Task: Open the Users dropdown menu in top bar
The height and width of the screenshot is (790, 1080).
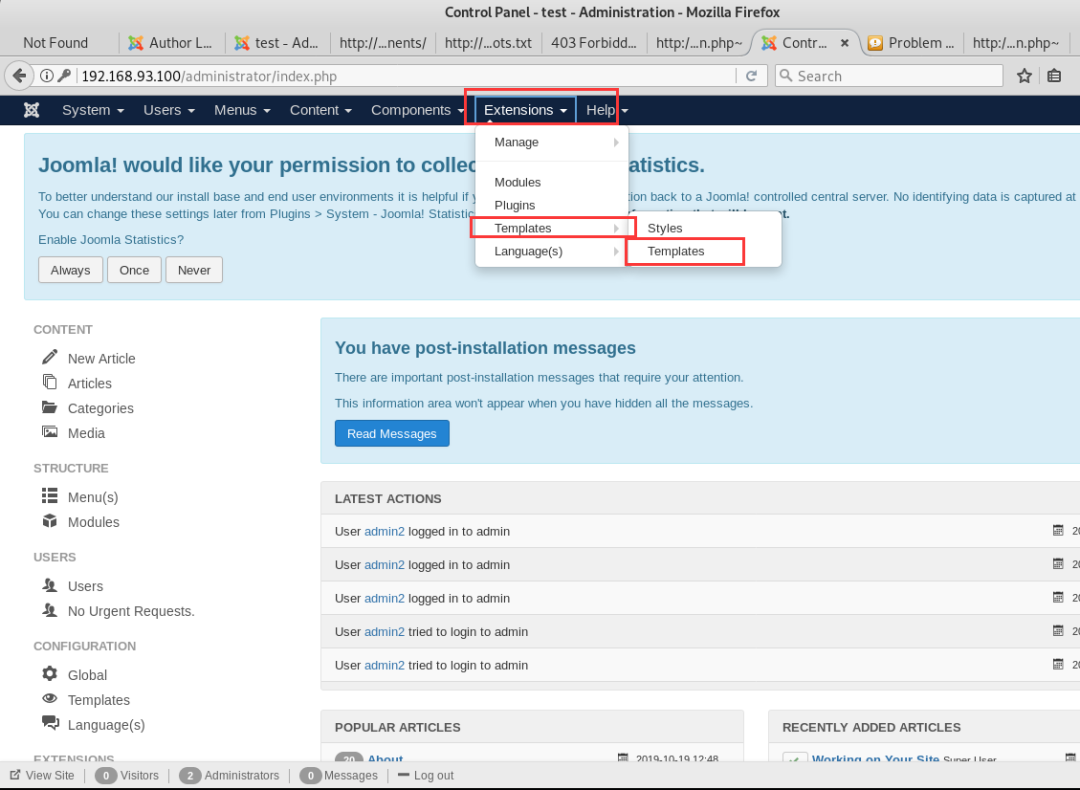Action: coord(169,110)
